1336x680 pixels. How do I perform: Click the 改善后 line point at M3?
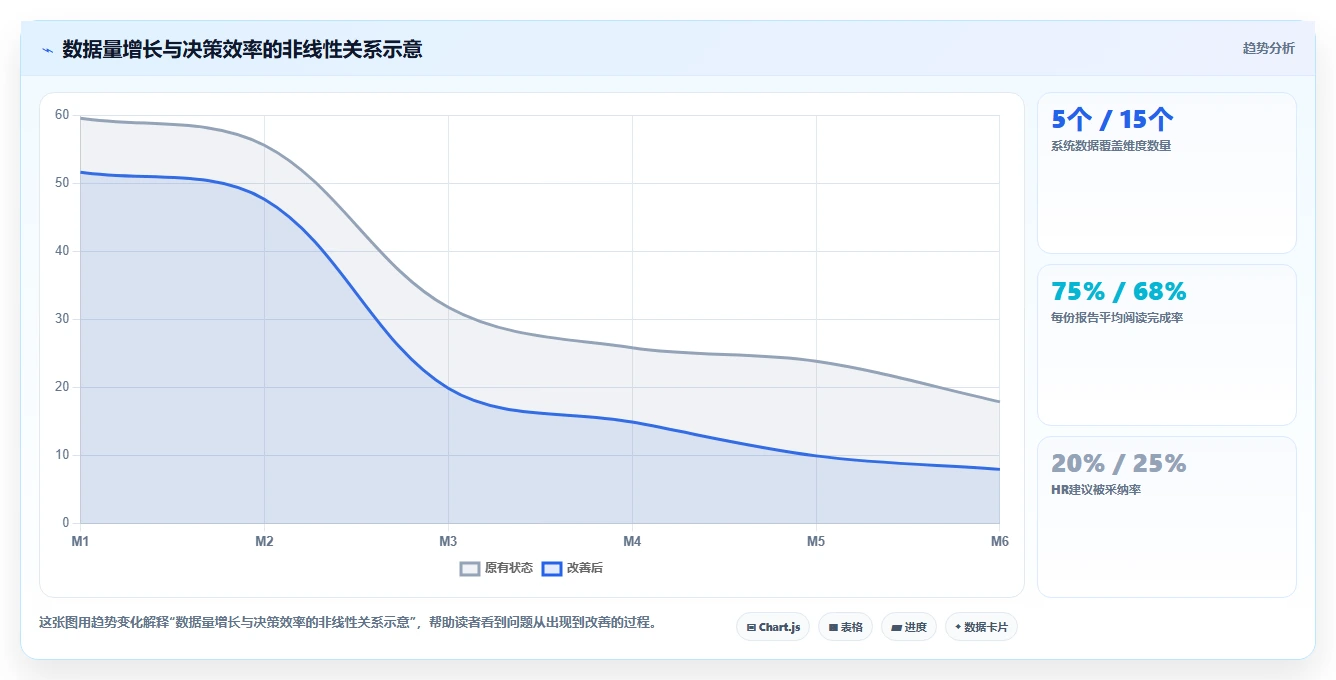pyautogui.click(x=448, y=387)
